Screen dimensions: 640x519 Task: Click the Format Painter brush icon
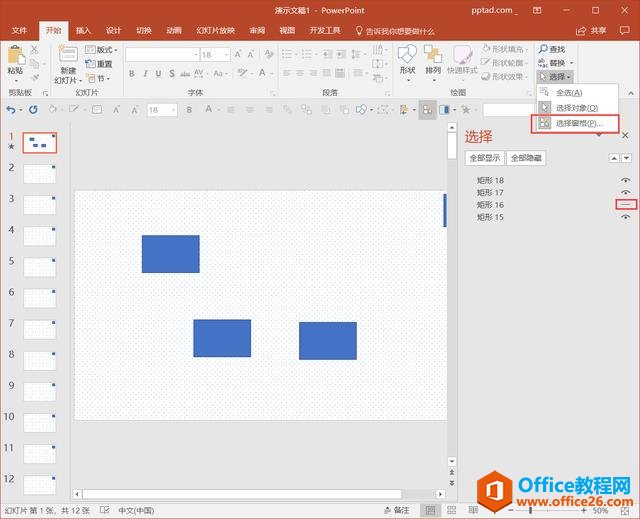tap(35, 78)
